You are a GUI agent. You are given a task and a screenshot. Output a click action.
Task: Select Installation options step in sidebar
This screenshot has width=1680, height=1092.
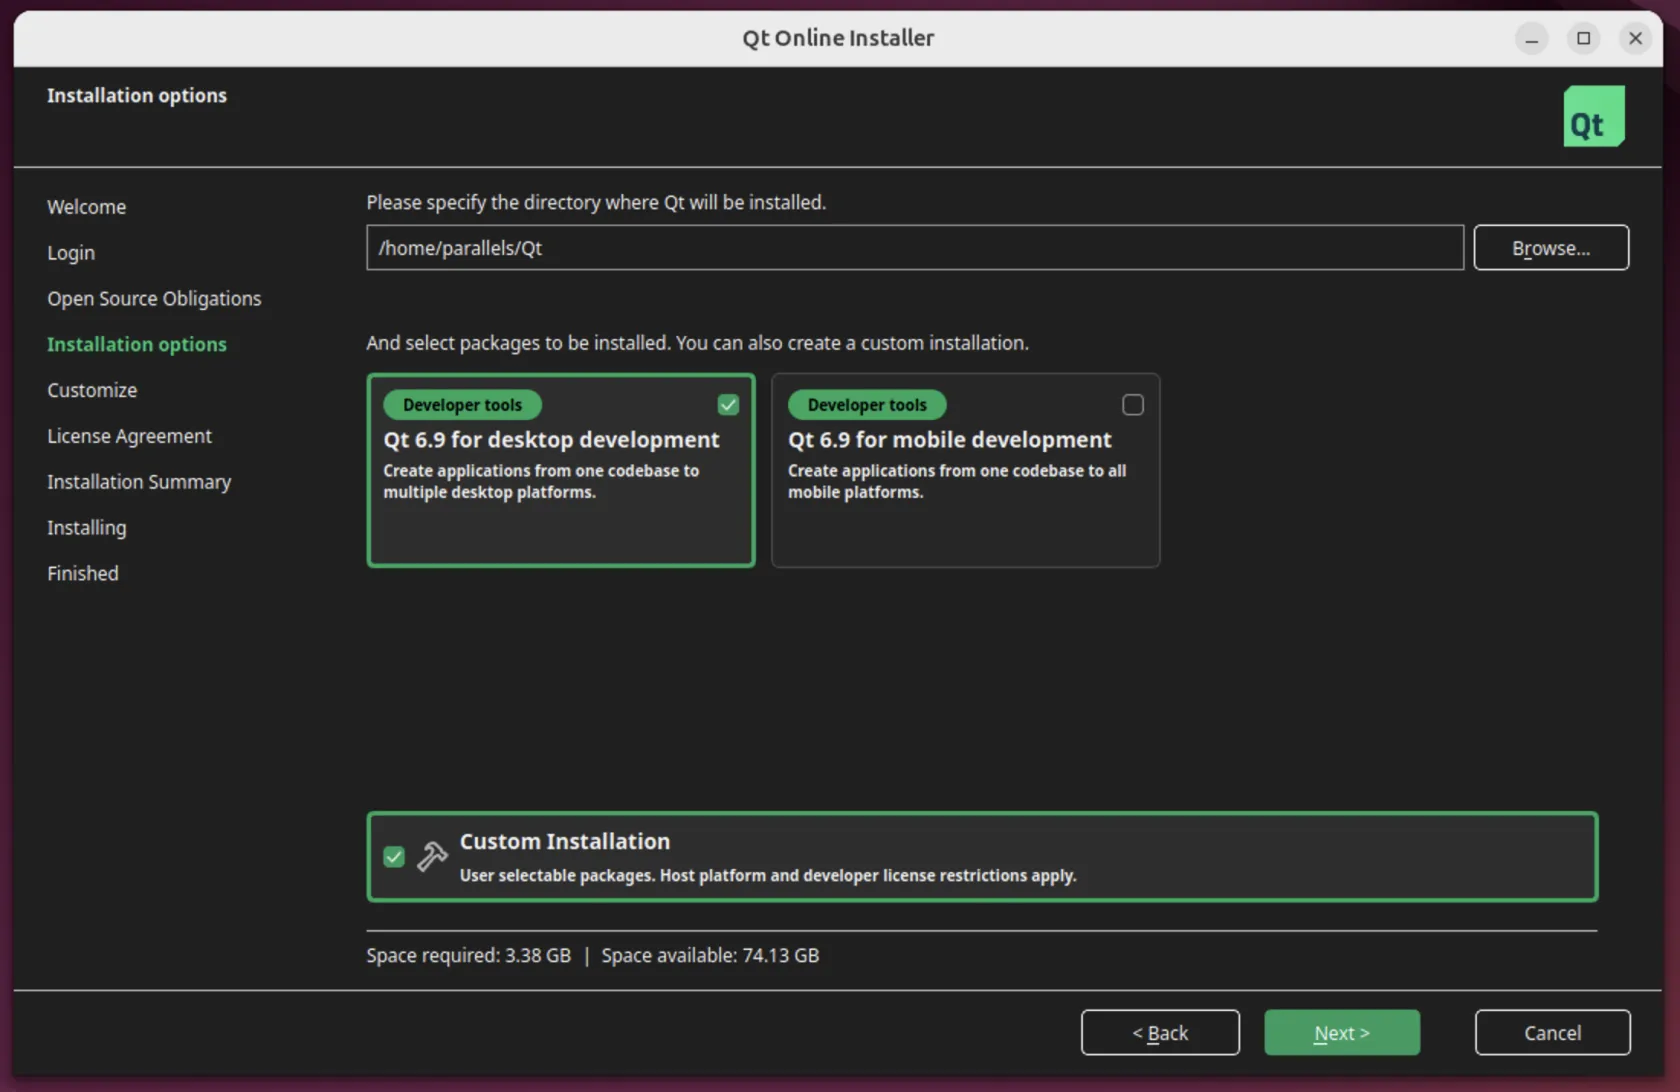pyautogui.click(x=137, y=344)
